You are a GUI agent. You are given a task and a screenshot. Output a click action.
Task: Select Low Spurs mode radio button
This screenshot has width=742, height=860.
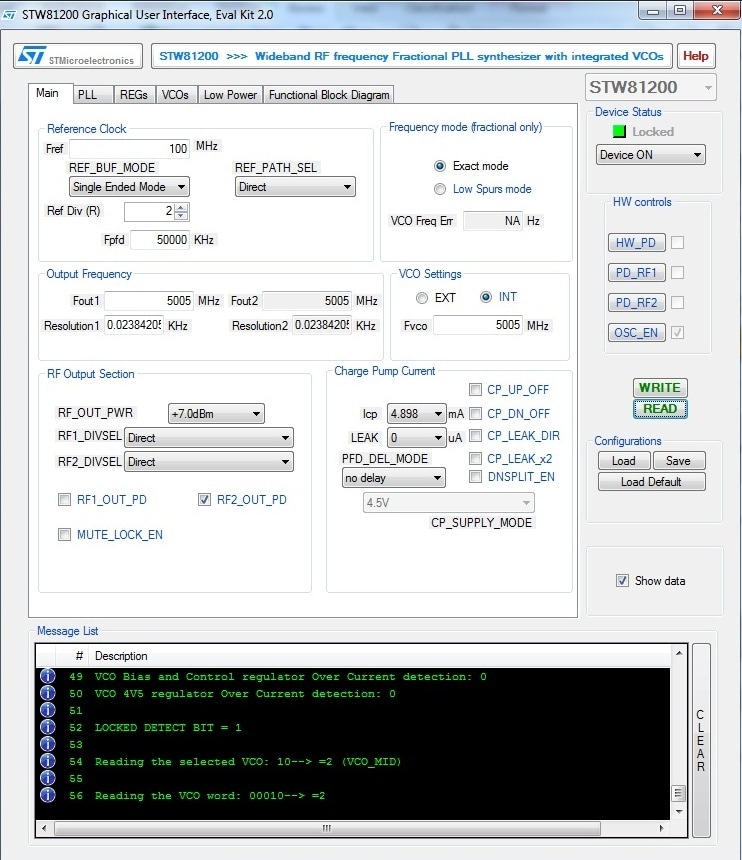pos(440,189)
